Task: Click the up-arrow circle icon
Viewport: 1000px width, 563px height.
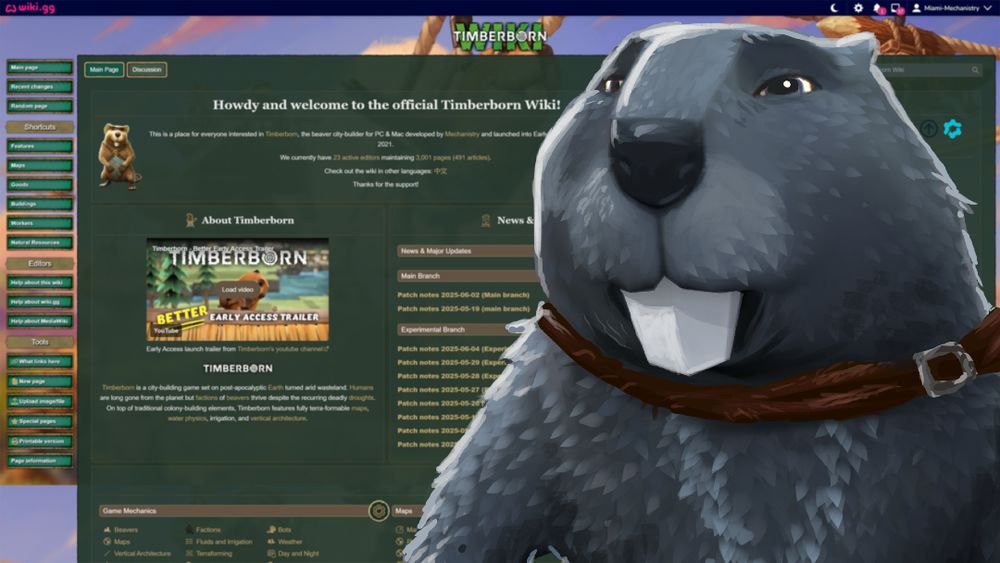Action: tap(929, 129)
